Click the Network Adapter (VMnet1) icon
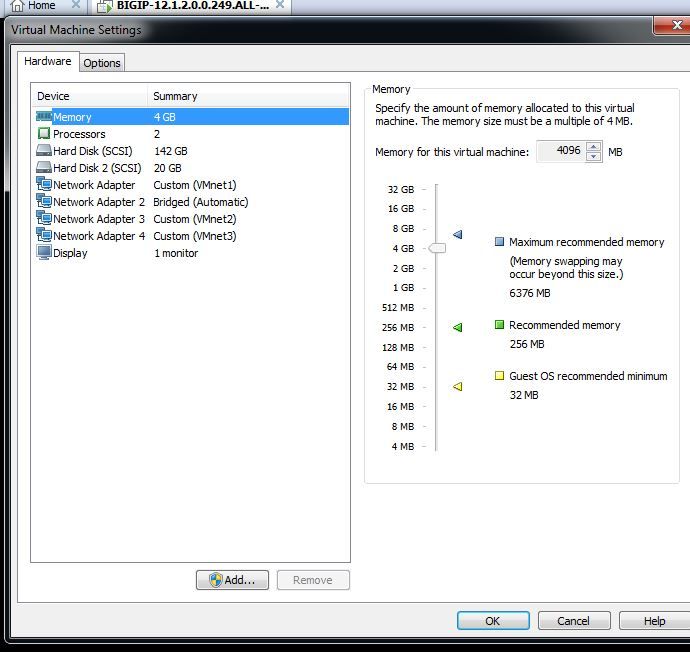Viewport: 690px width, 652px height. pos(44,184)
